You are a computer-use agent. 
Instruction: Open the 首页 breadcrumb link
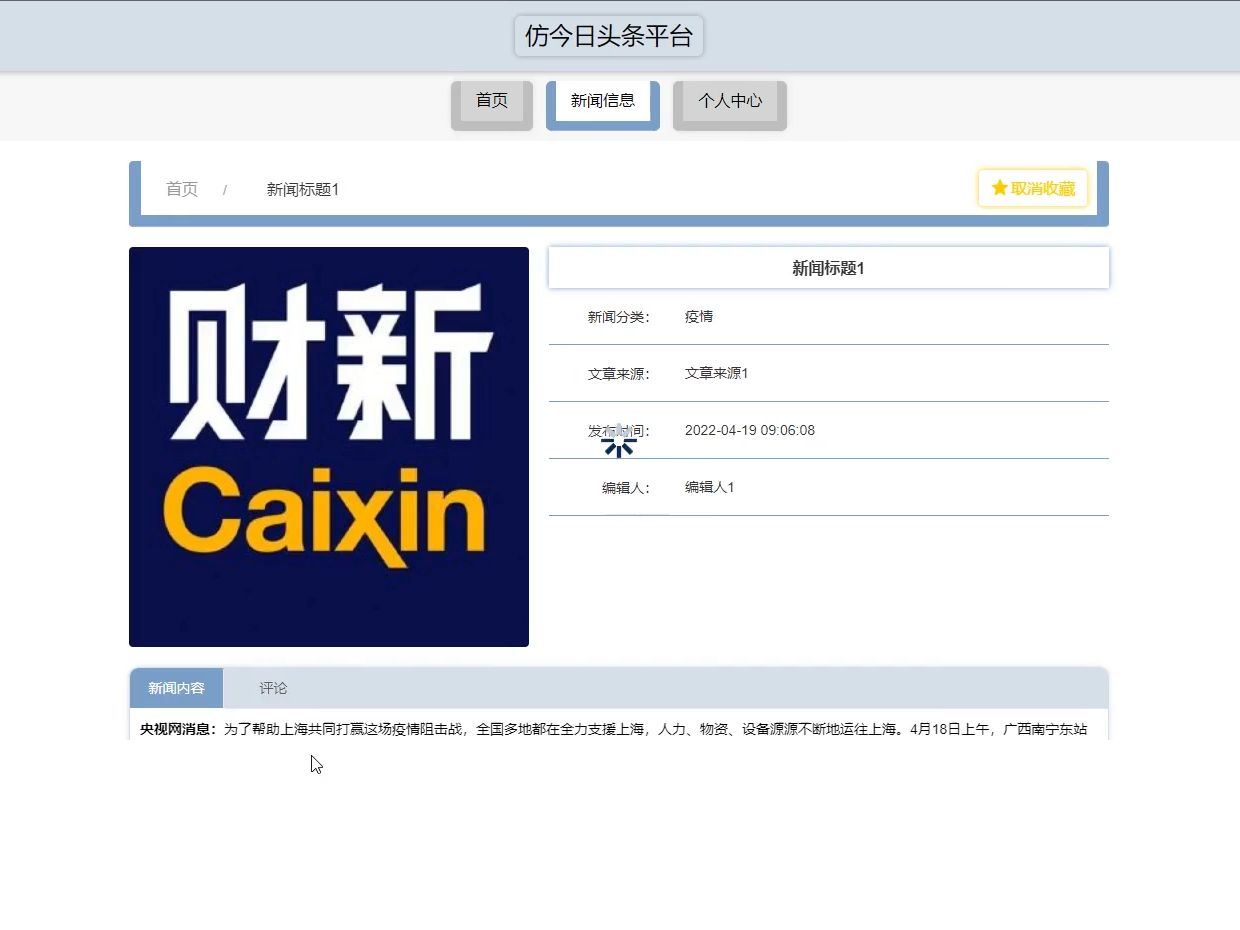pyautogui.click(x=181, y=188)
